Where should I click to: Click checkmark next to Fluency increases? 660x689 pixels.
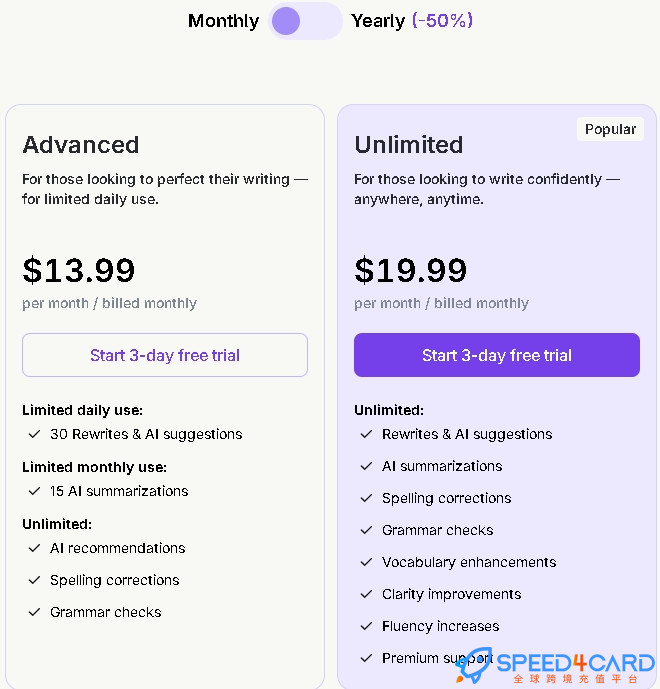366,626
